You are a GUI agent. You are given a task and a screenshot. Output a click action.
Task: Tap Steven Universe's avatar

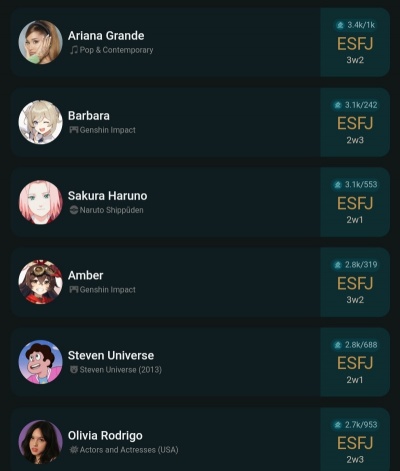click(x=40, y=362)
